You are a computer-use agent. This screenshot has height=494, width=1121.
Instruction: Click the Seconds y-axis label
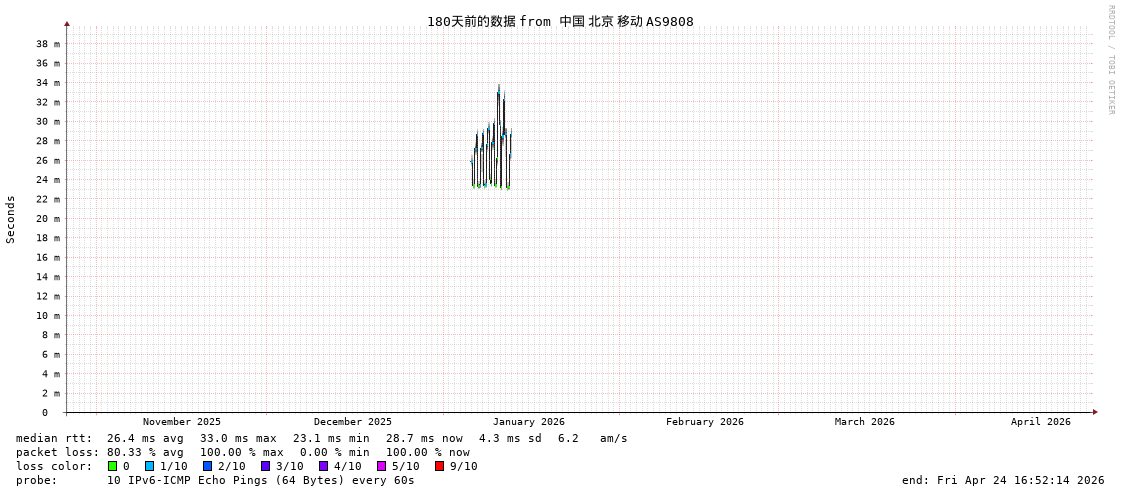coord(11,219)
